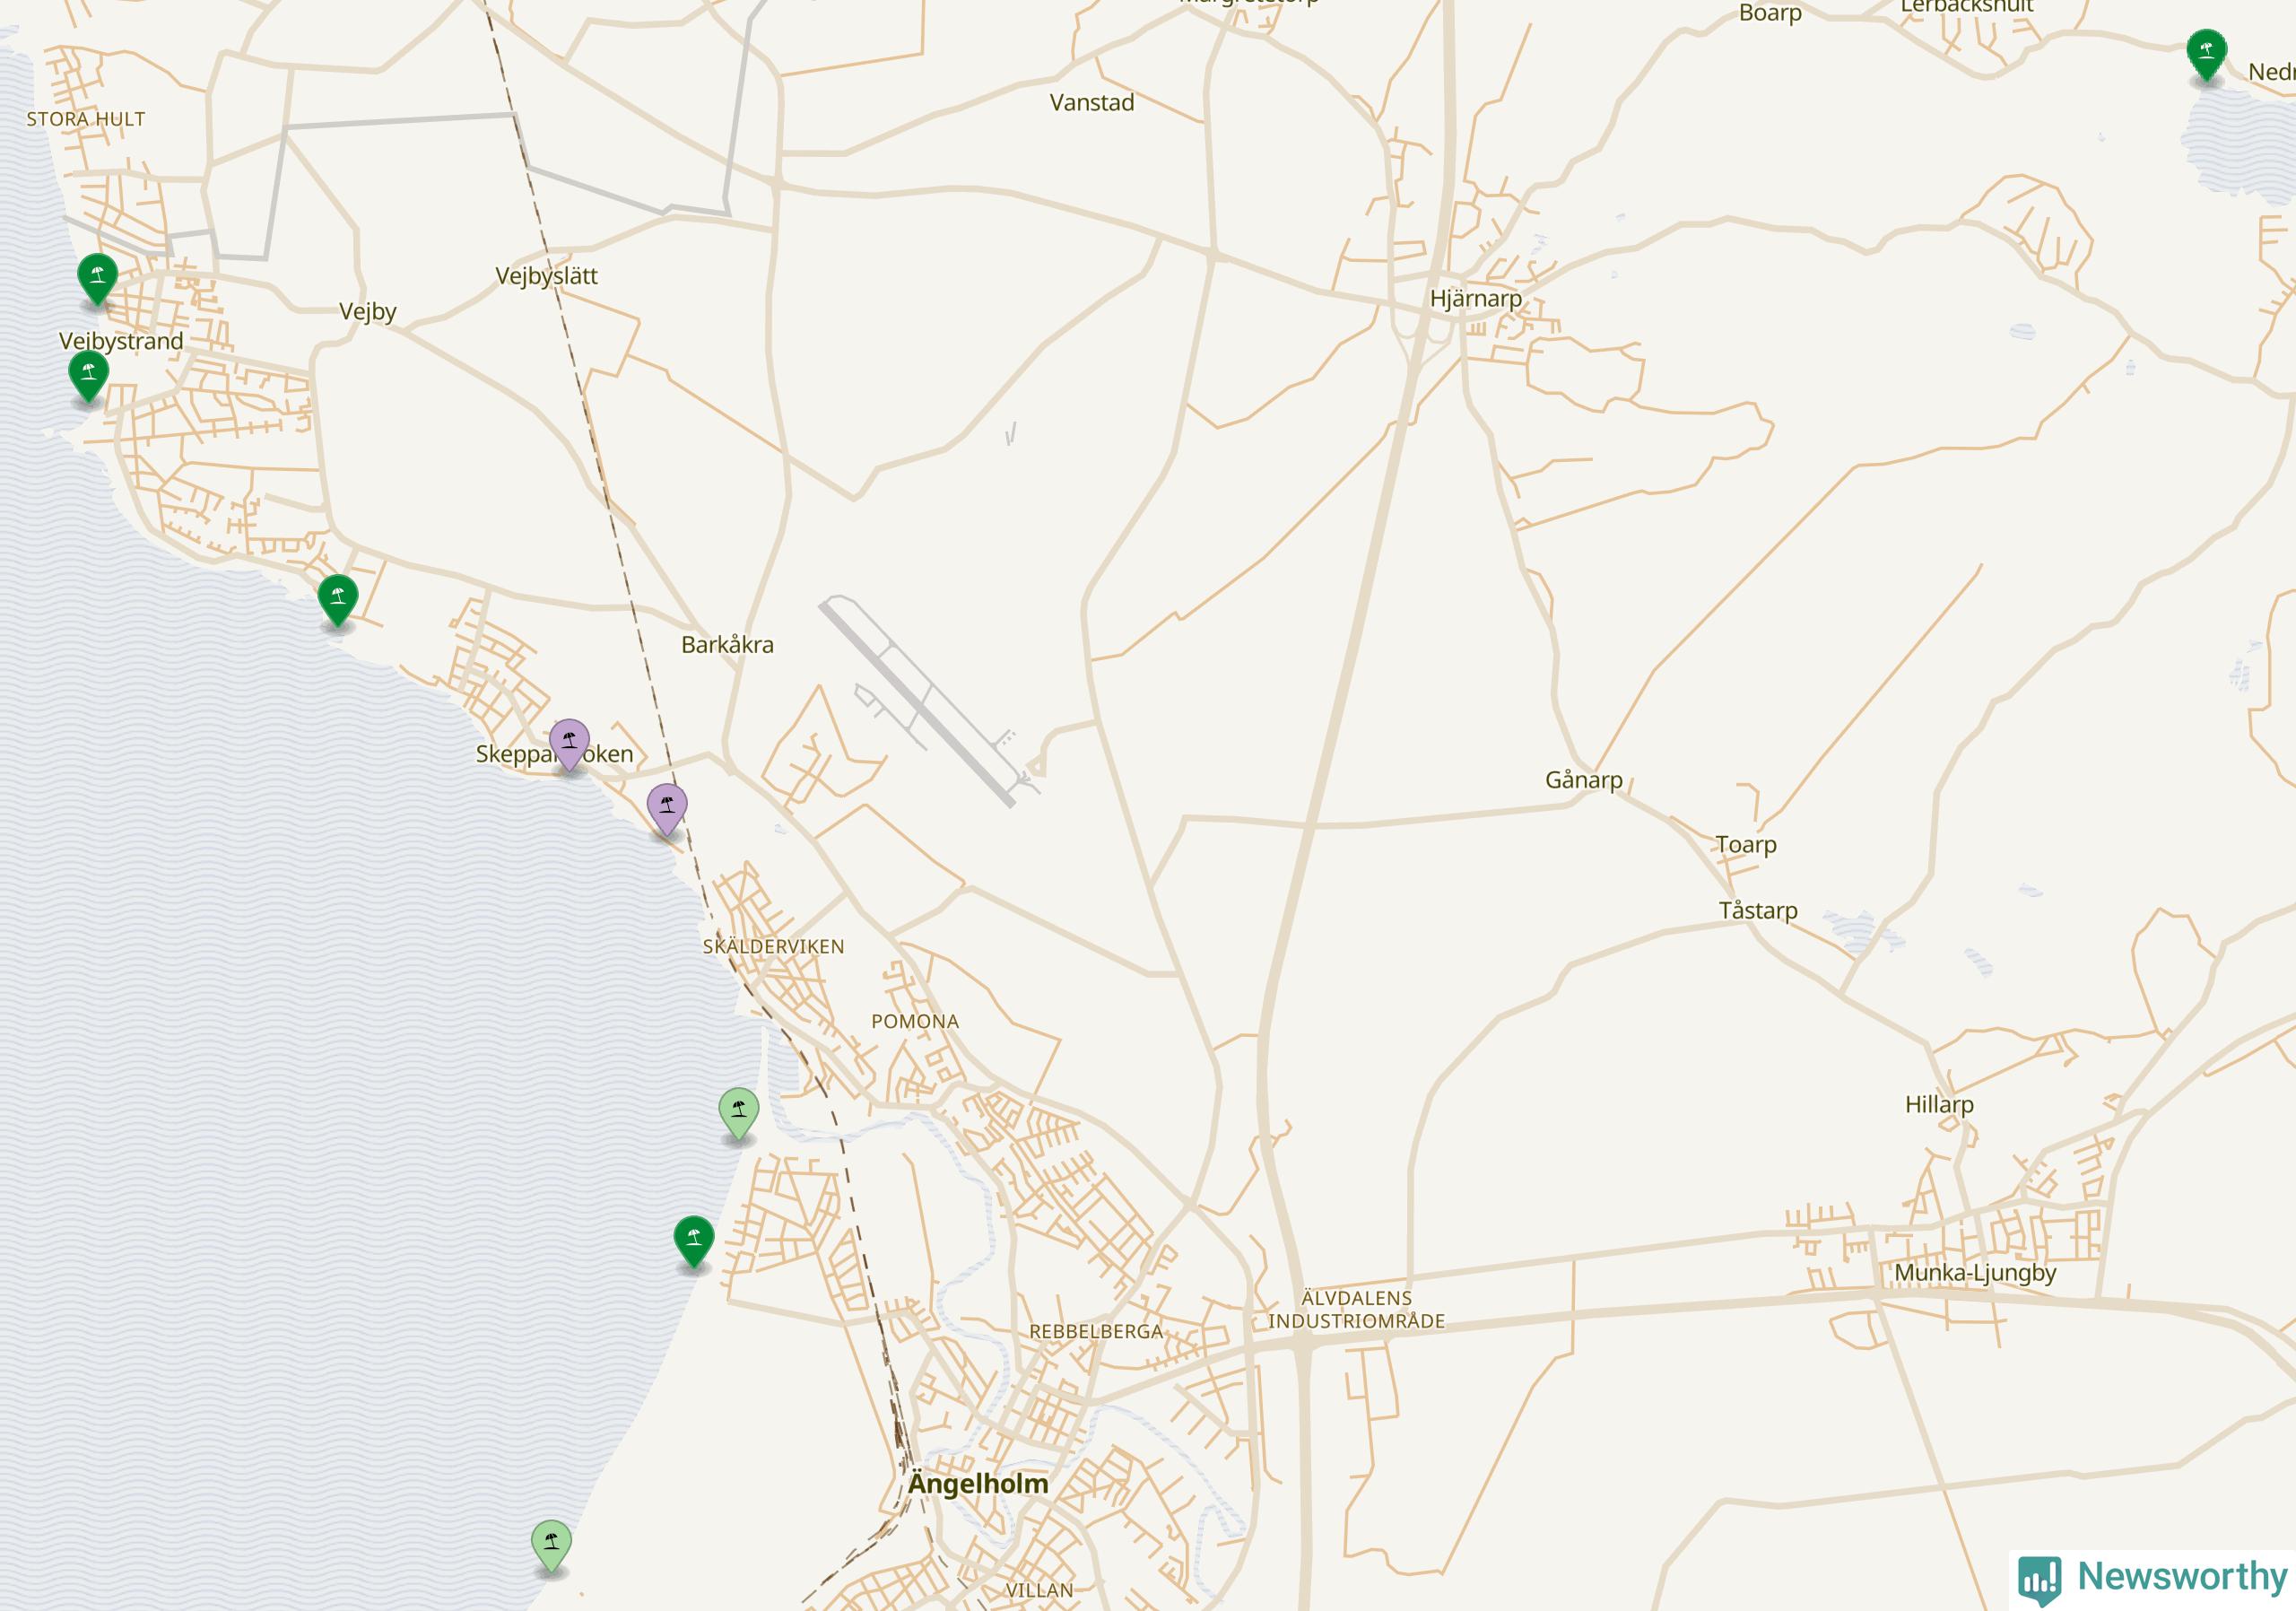The height and width of the screenshot is (1611, 2296).
Task: Select the dark green beach marker south of Vejby
Action: 338,600
